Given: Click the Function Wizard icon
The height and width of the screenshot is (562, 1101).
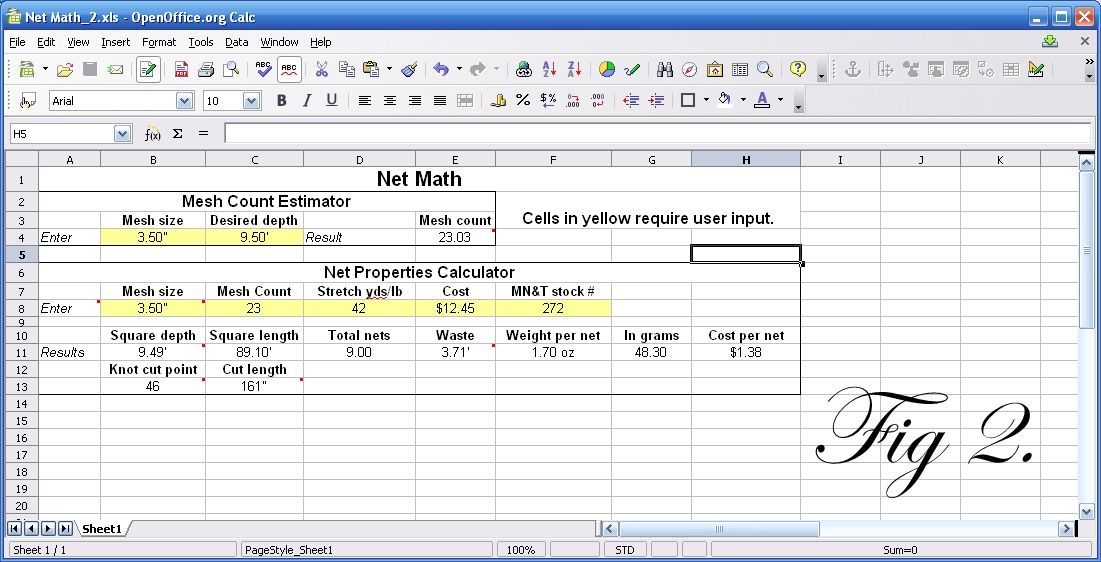Looking at the screenshot, I should [152, 133].
